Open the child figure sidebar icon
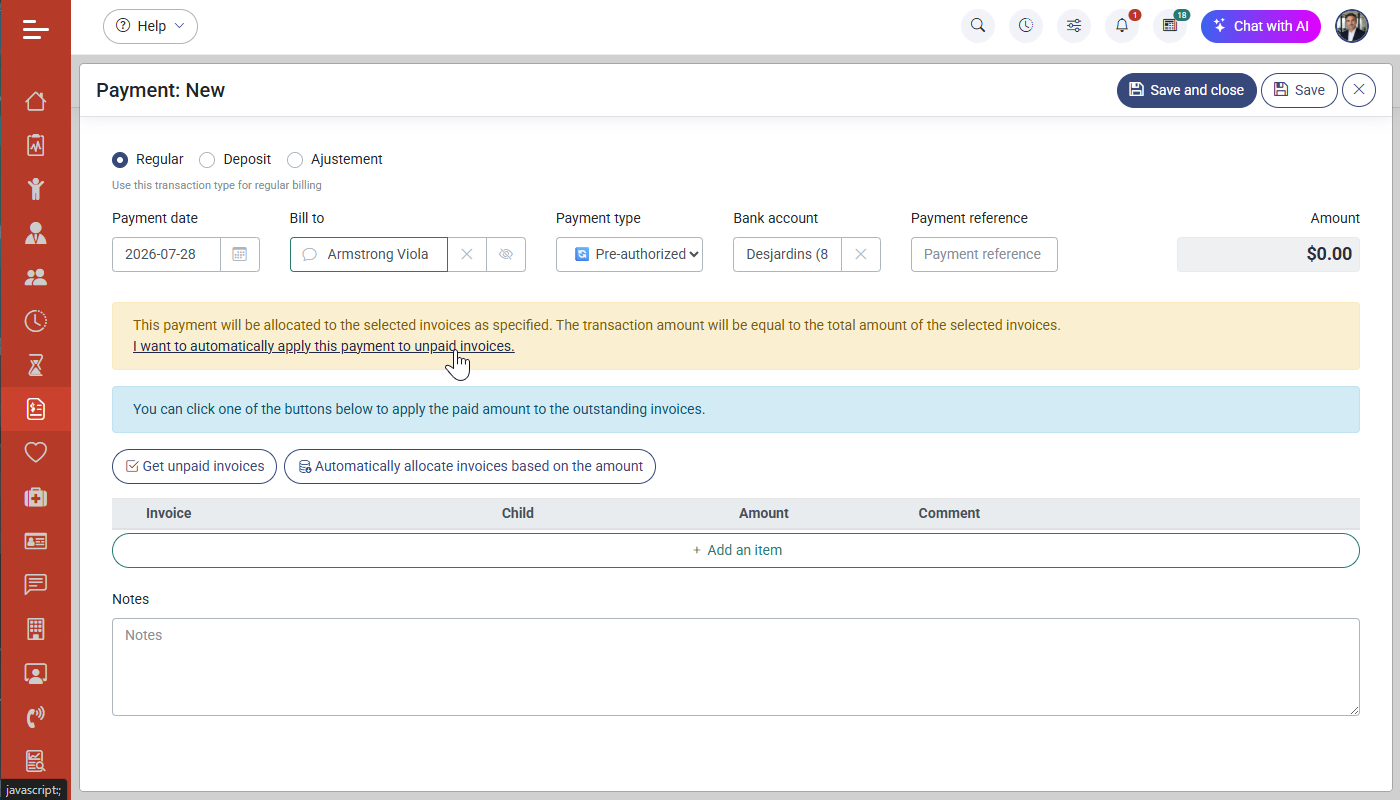The image size is (1400, 800). coord(36,189)
